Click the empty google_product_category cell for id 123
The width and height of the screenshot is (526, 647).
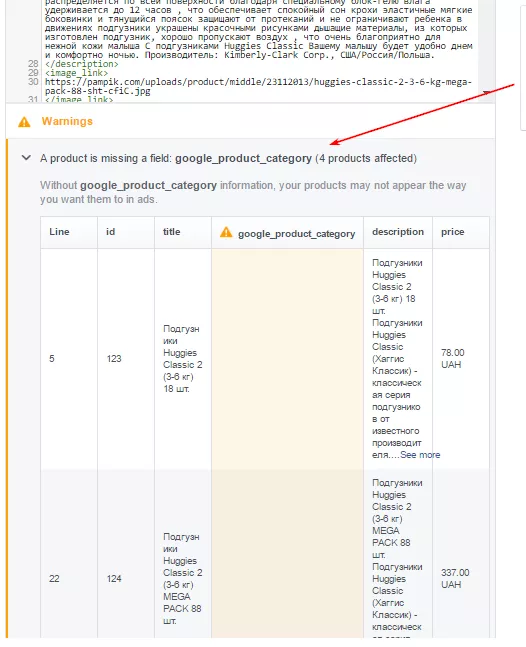pyautogui.click(x=287, y=359)
